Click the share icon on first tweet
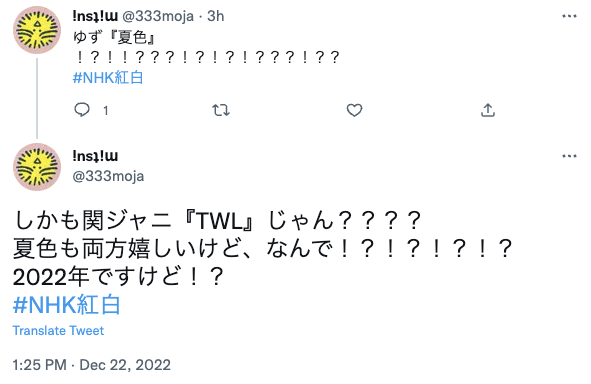The image size is (591, 384). pos(488,110)
